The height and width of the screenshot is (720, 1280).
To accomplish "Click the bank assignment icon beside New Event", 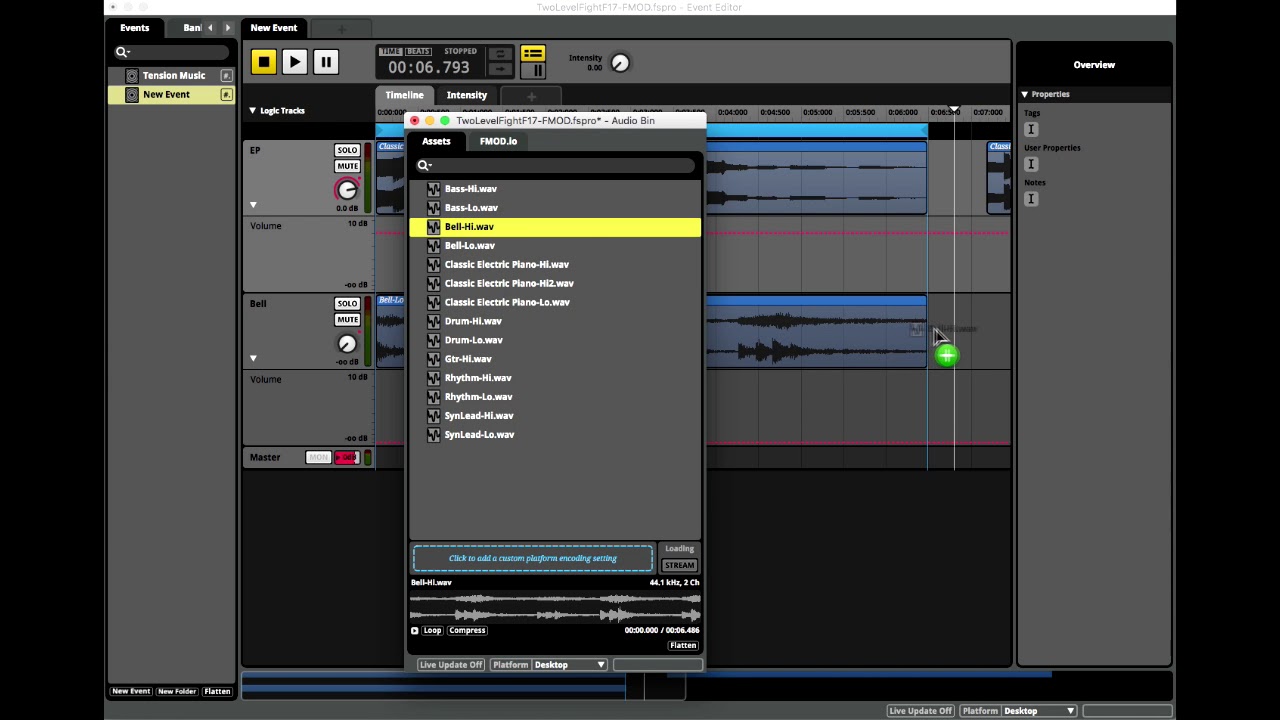I will click(x=226, y=95).
